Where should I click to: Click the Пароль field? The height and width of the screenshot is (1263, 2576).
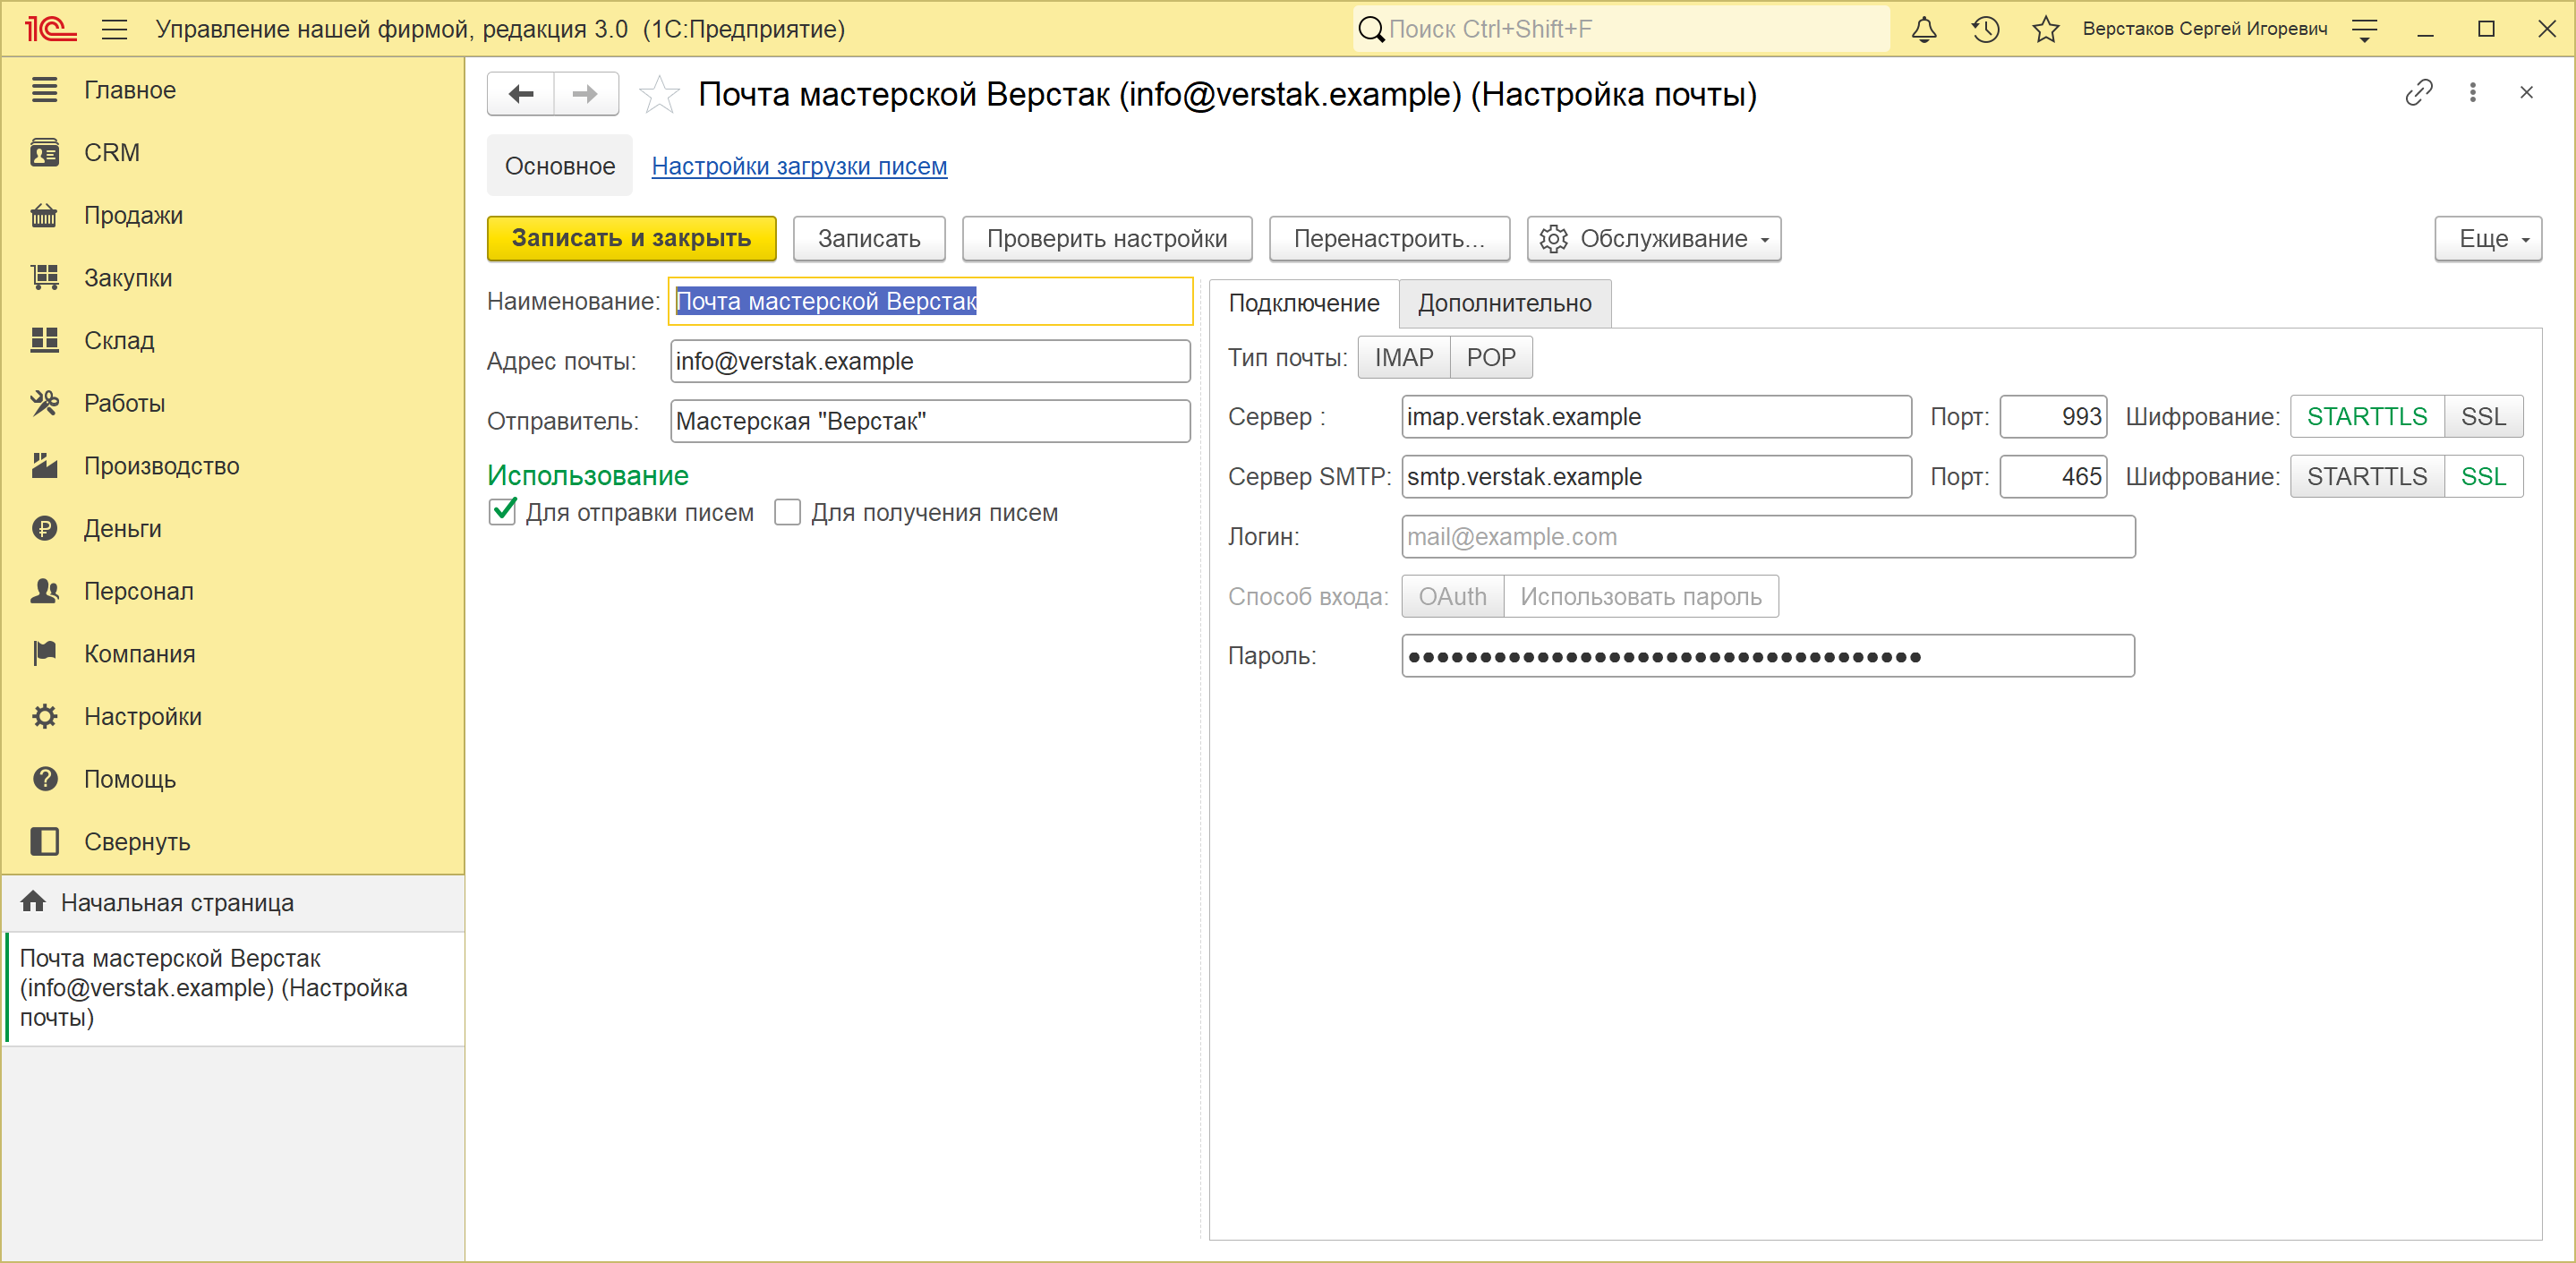point(1768,656)
